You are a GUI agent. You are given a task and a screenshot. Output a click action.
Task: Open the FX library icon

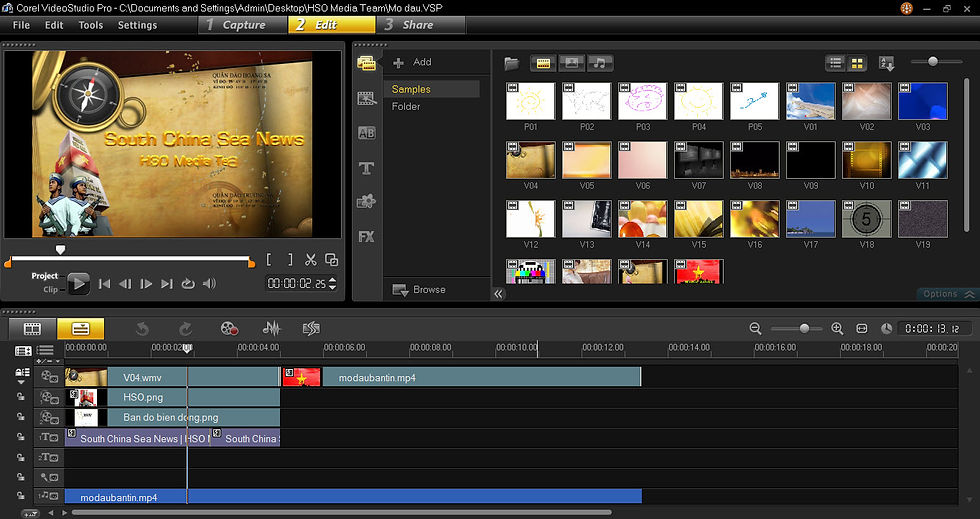(366, 236)
